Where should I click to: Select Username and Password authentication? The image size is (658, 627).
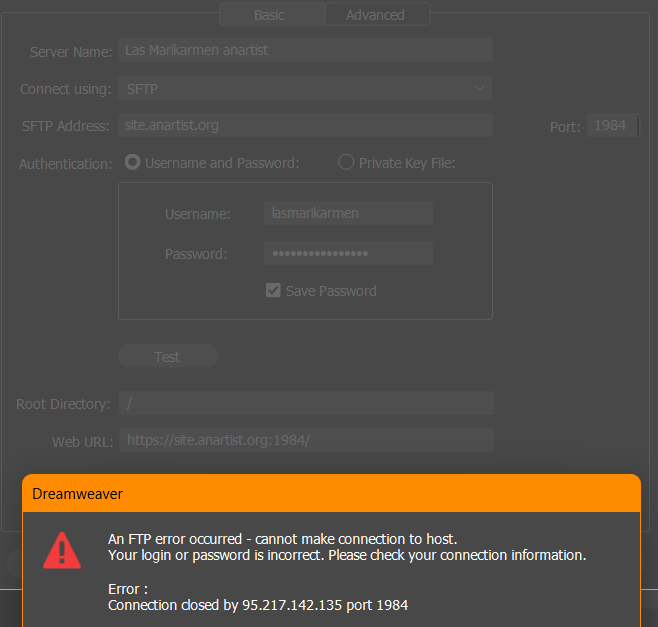coord(132,162)
